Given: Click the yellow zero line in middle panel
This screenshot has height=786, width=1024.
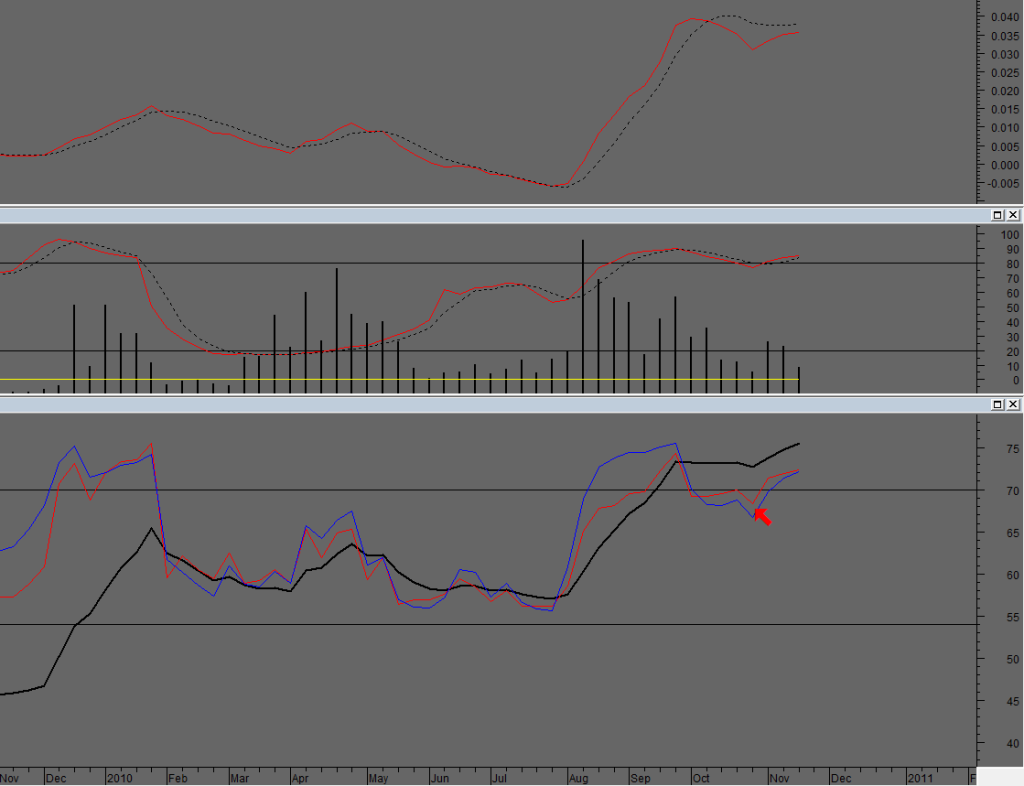Looking at the screenshot, I should (x=399, y=379).
